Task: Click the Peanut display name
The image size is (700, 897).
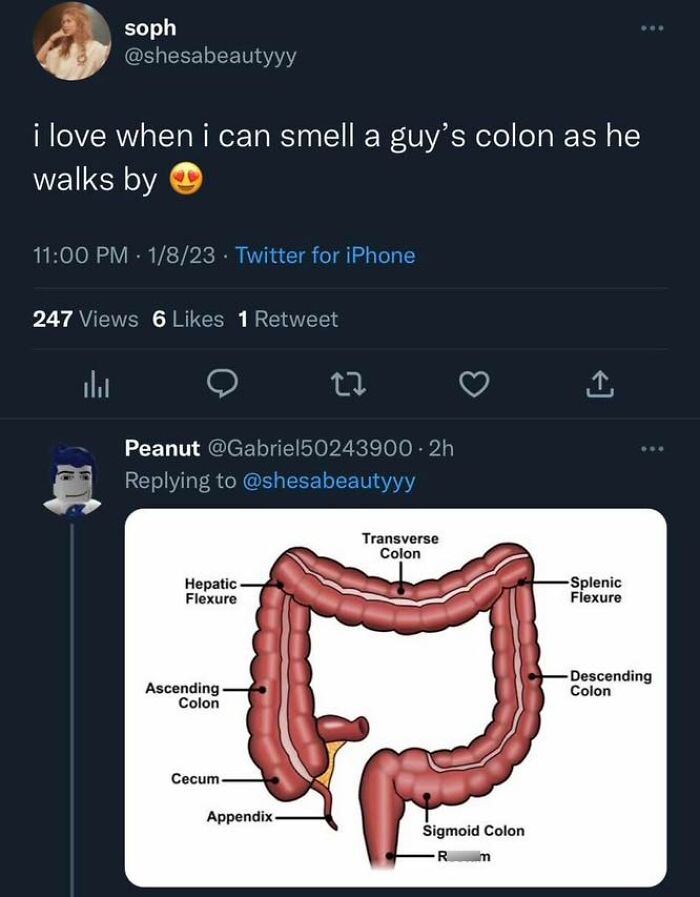Action: click(x=162, y=449)
